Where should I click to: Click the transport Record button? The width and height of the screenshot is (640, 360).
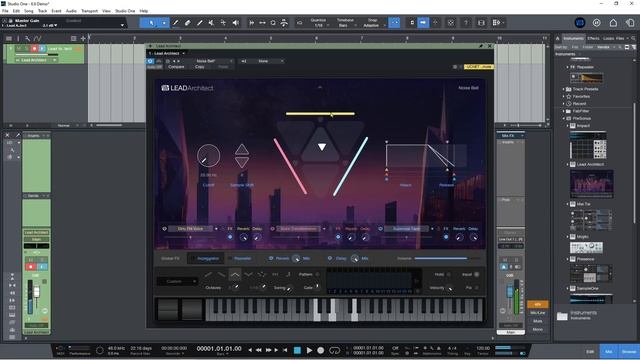coord(321,350)
